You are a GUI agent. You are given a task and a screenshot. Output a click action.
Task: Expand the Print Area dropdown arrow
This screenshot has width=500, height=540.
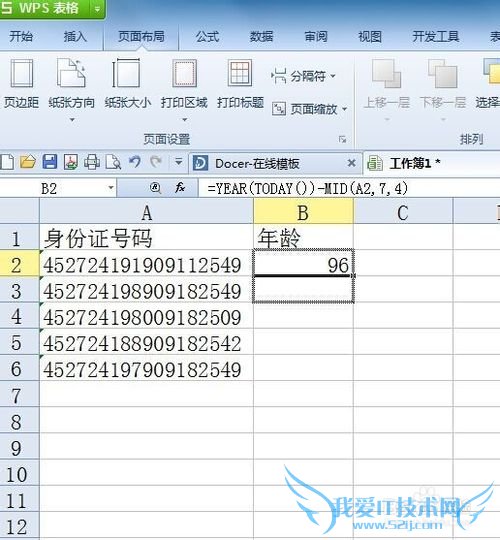(x=185, y=120)
